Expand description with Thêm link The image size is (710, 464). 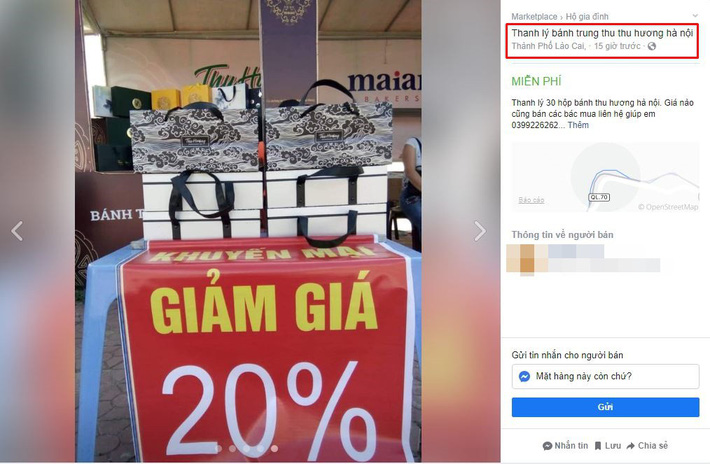point(578,125)
